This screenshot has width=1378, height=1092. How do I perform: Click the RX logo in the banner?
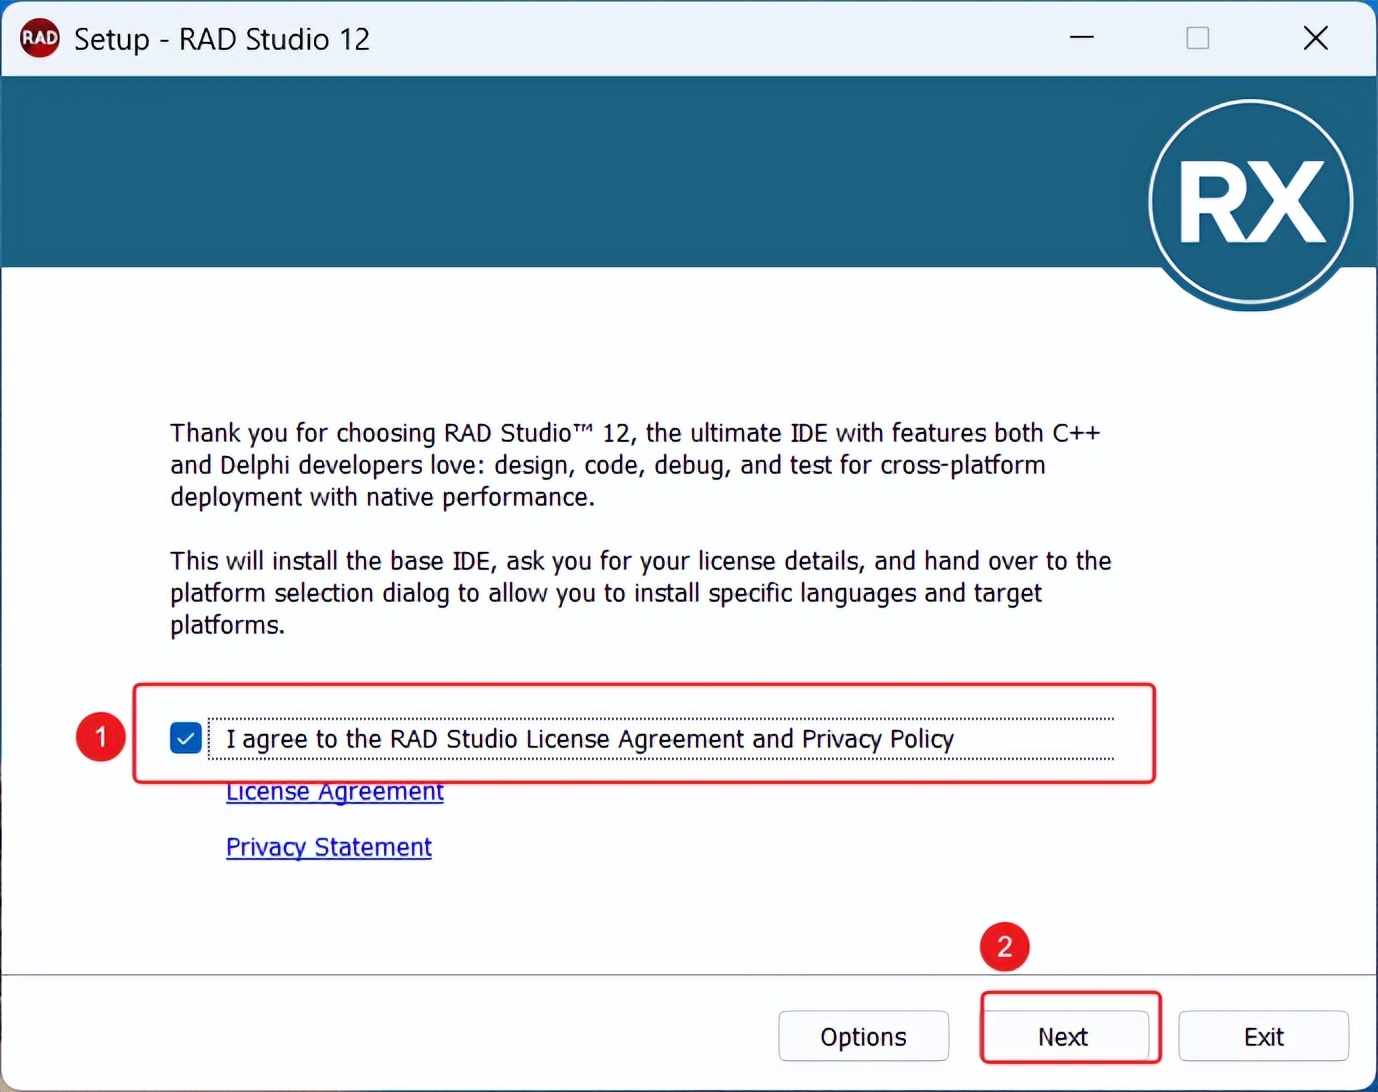tap(1251, 203)
